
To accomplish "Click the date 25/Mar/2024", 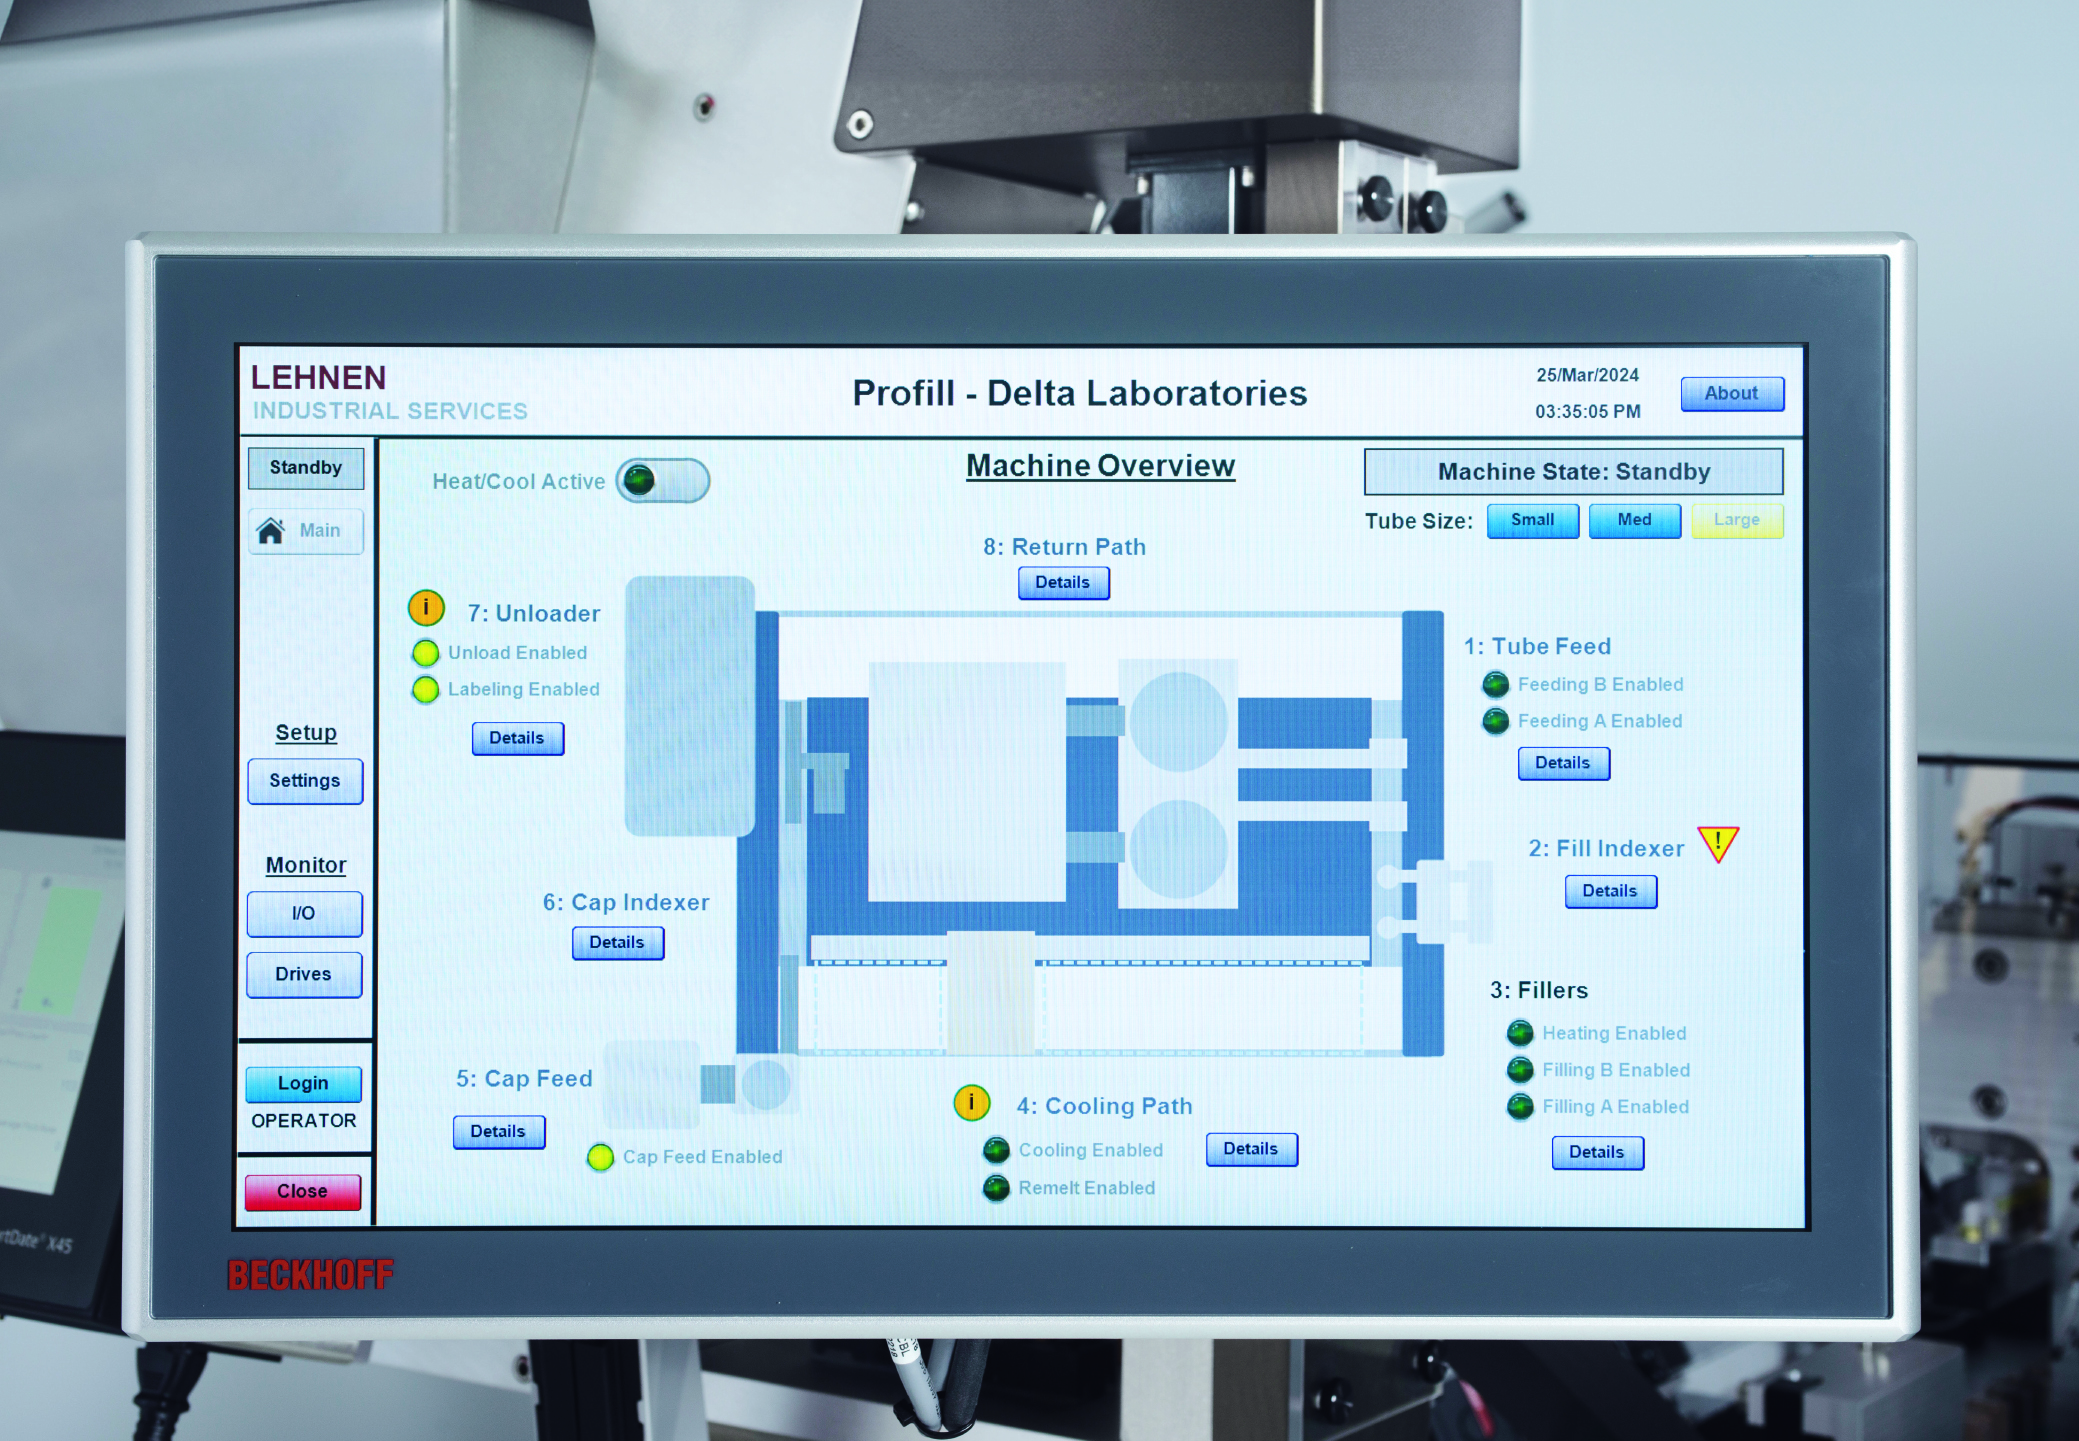I will 1588,376.
